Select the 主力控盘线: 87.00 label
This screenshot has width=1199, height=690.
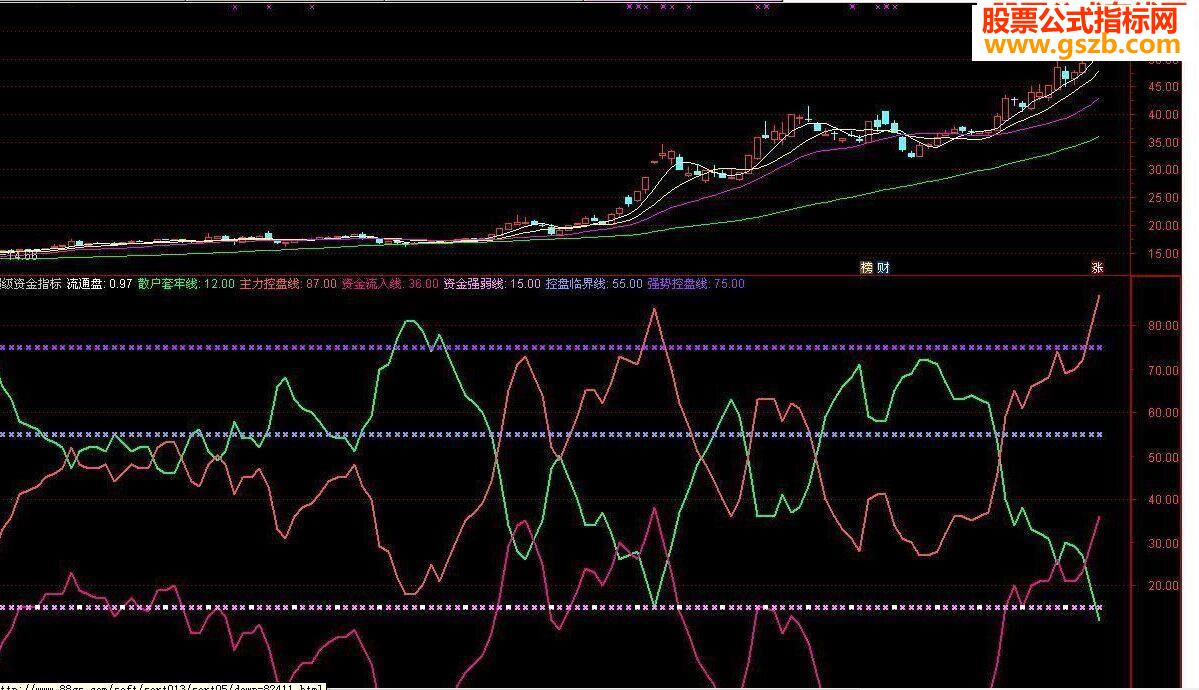coord(288,284)
